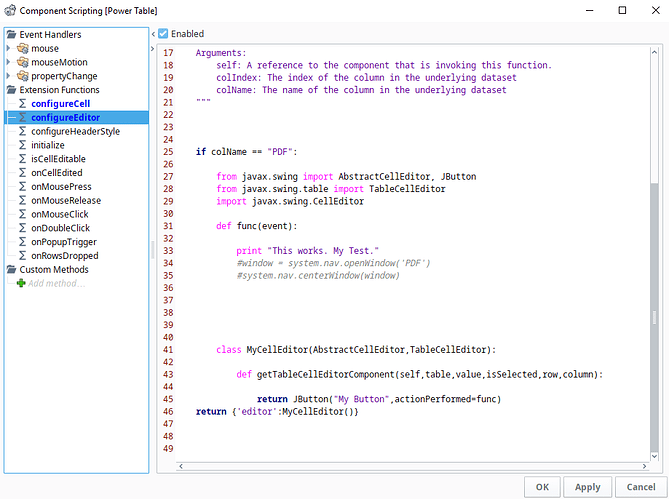Click the sigma icon beside isCellEditable
The image size is (669, 499).
pos(23,159)
